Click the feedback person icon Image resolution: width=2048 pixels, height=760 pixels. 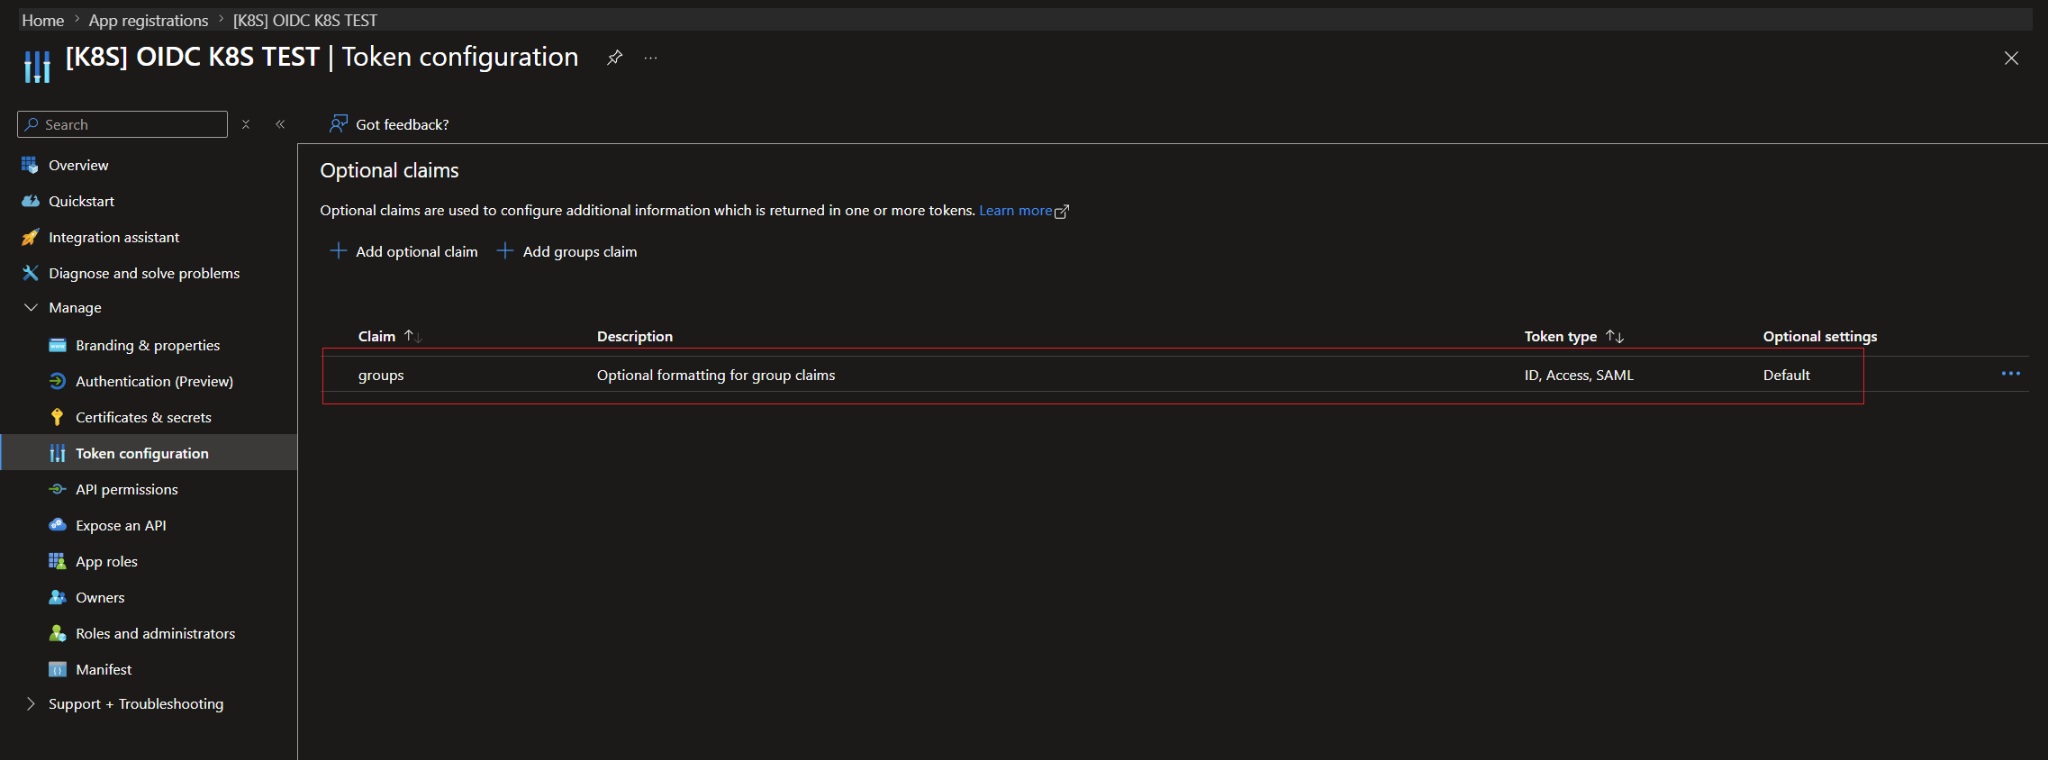pyautogui.click(x=339, y=124)
